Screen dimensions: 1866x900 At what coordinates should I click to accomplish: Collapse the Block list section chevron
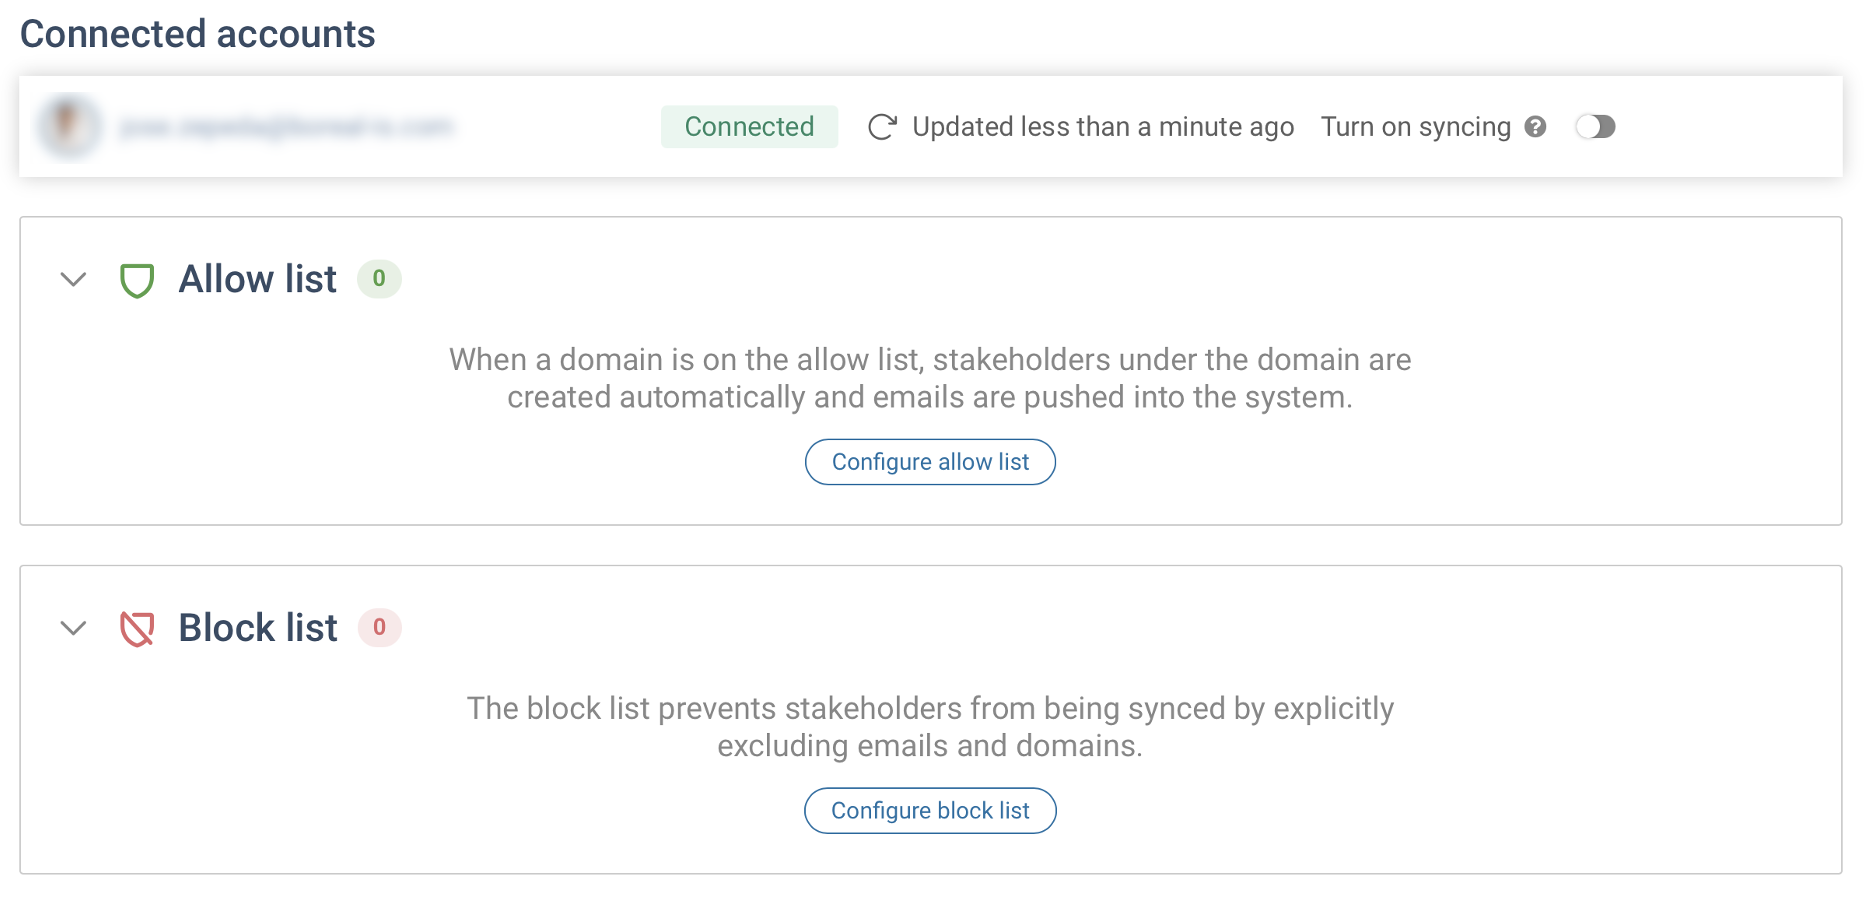pos(73,628)
